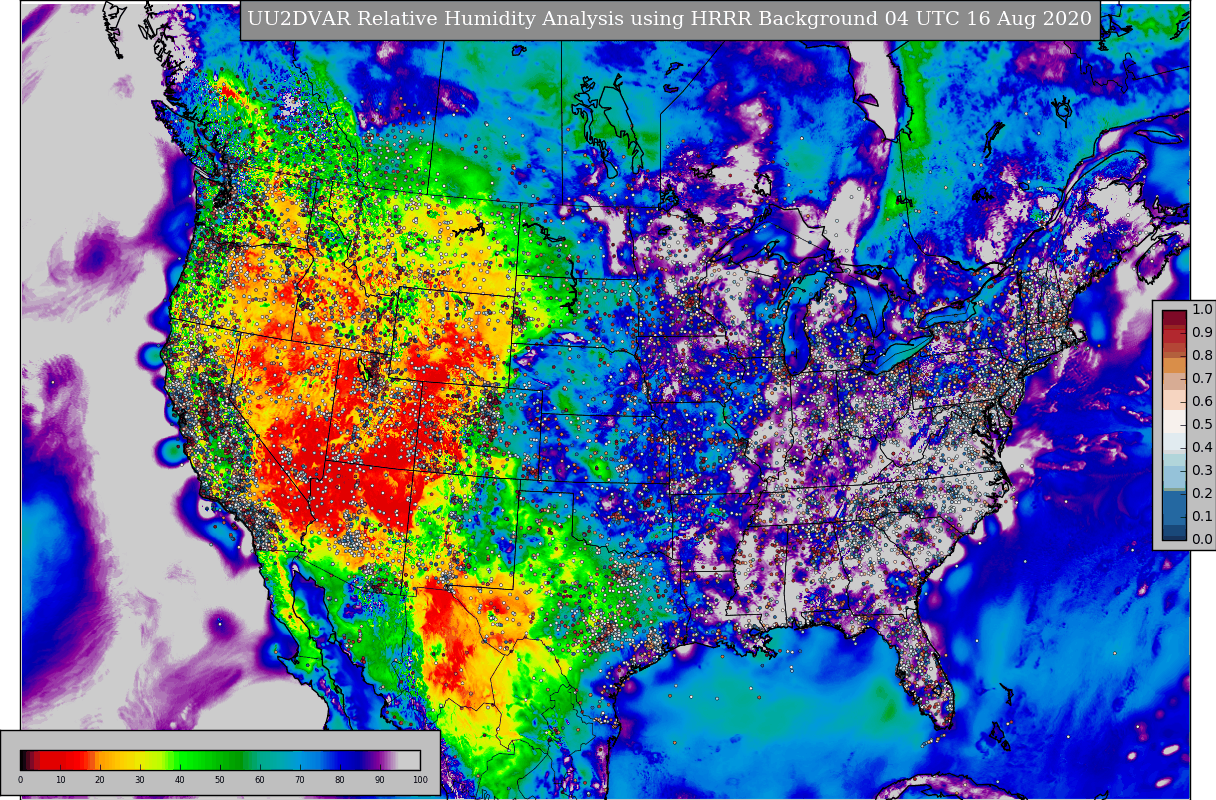Viewport: 1216px width, 800px height.
Task: Click the 0.2 label on the right colorbar
Action: (1202, 493)
